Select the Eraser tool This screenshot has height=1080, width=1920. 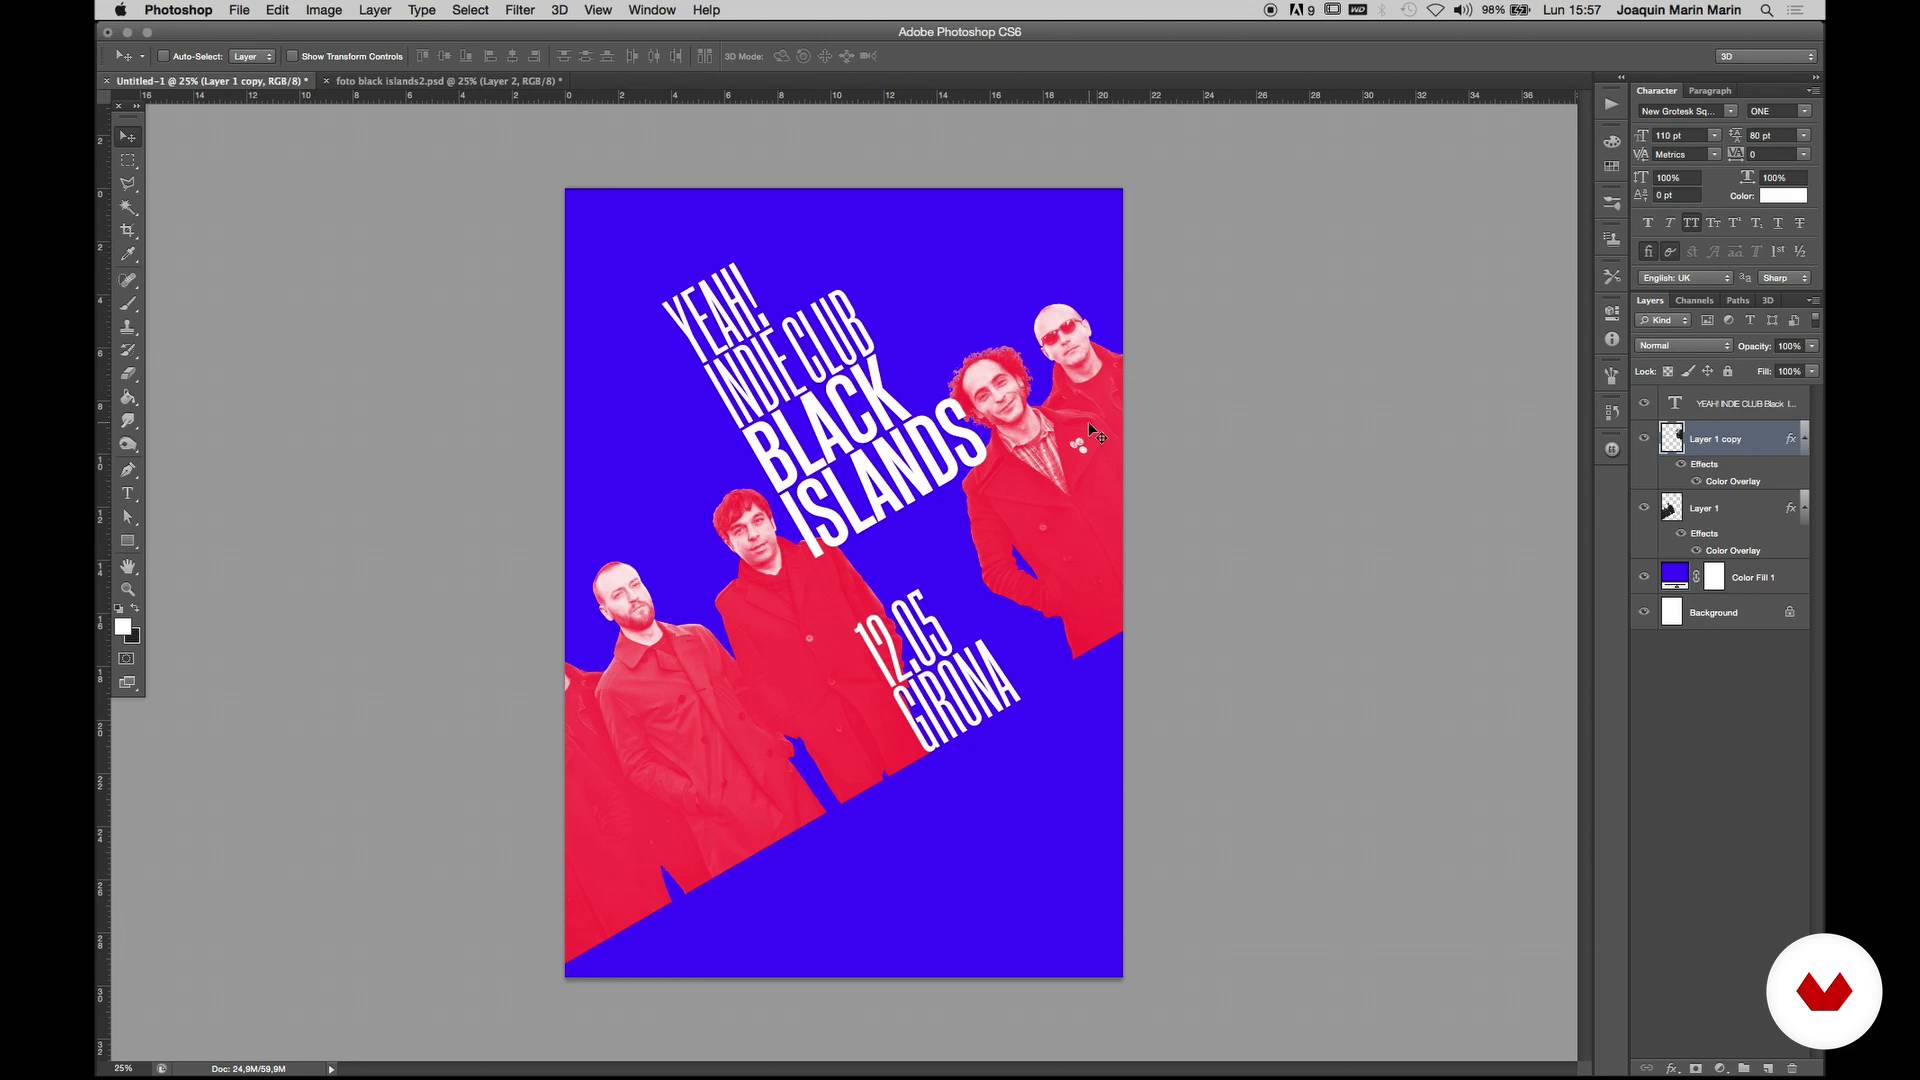pos(128,374)
